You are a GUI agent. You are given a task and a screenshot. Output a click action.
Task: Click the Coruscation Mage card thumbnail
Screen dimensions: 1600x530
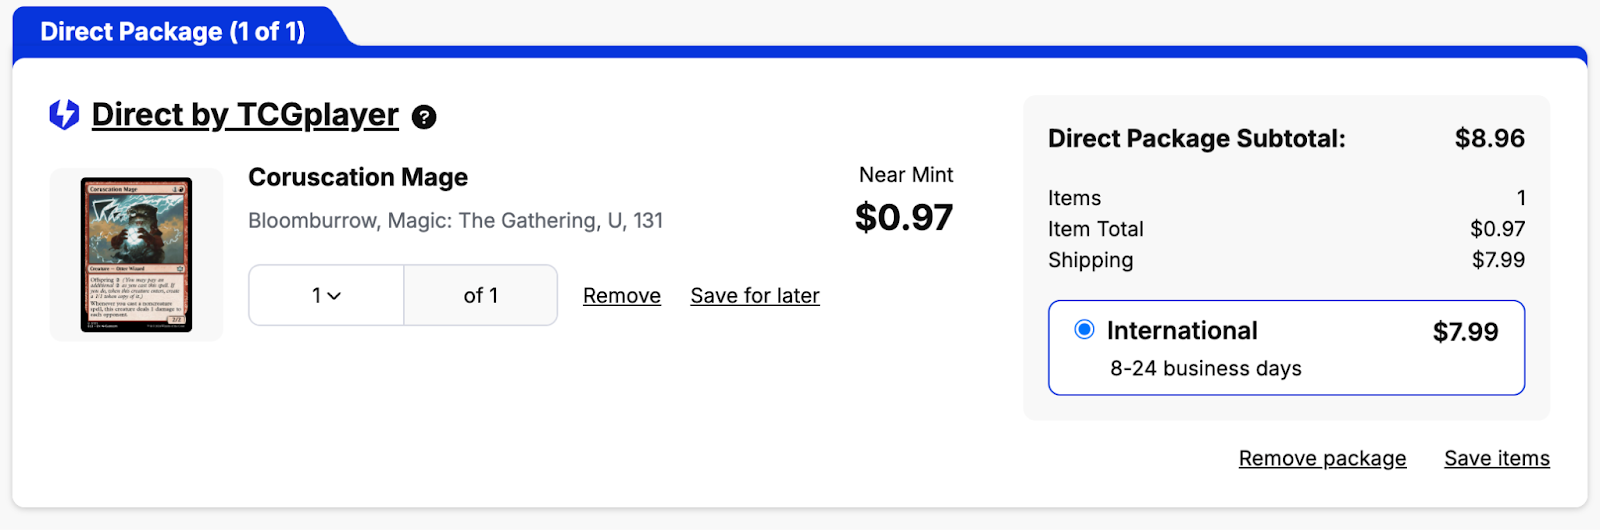click(136, 255)
